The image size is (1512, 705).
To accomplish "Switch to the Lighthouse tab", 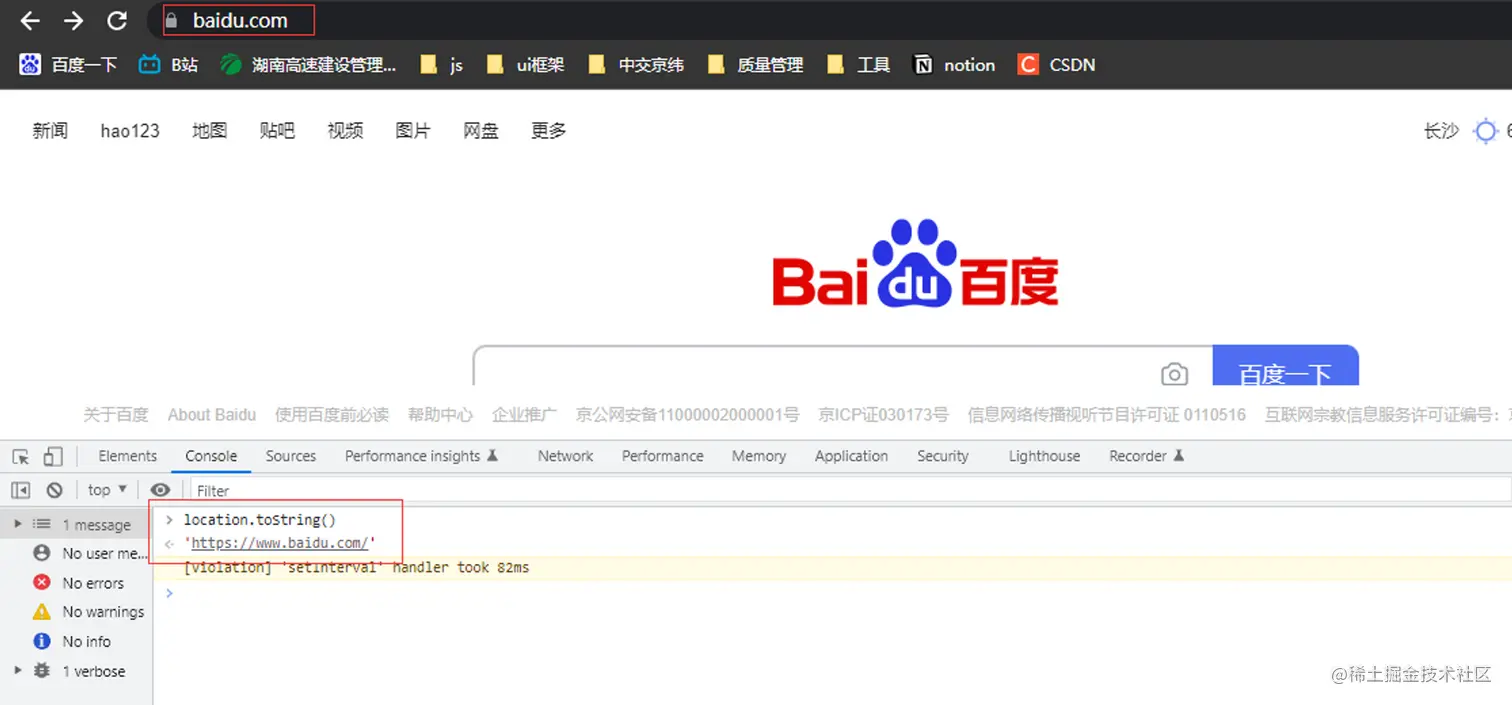I will 1044,456.
